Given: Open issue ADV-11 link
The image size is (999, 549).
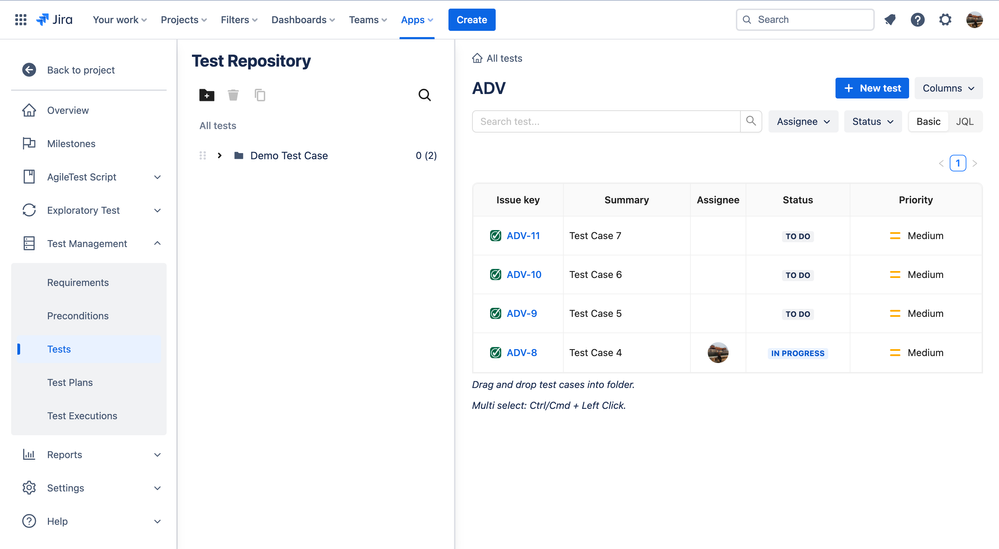Looking at the screenshot, I should pyautogui.click(x=523, y=236).
